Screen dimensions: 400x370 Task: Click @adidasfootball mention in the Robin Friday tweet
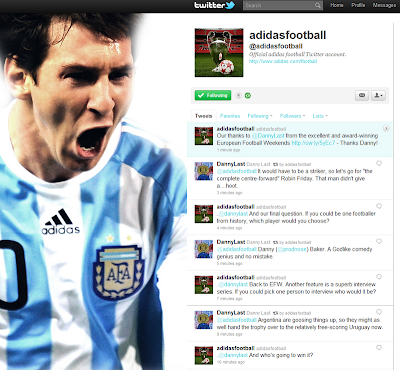[237, 171]
